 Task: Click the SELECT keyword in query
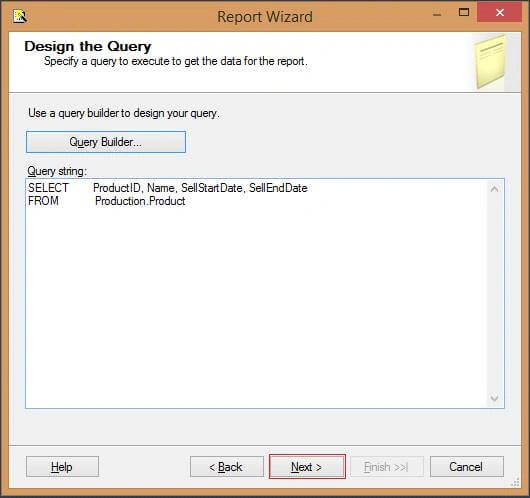(48, 188)
